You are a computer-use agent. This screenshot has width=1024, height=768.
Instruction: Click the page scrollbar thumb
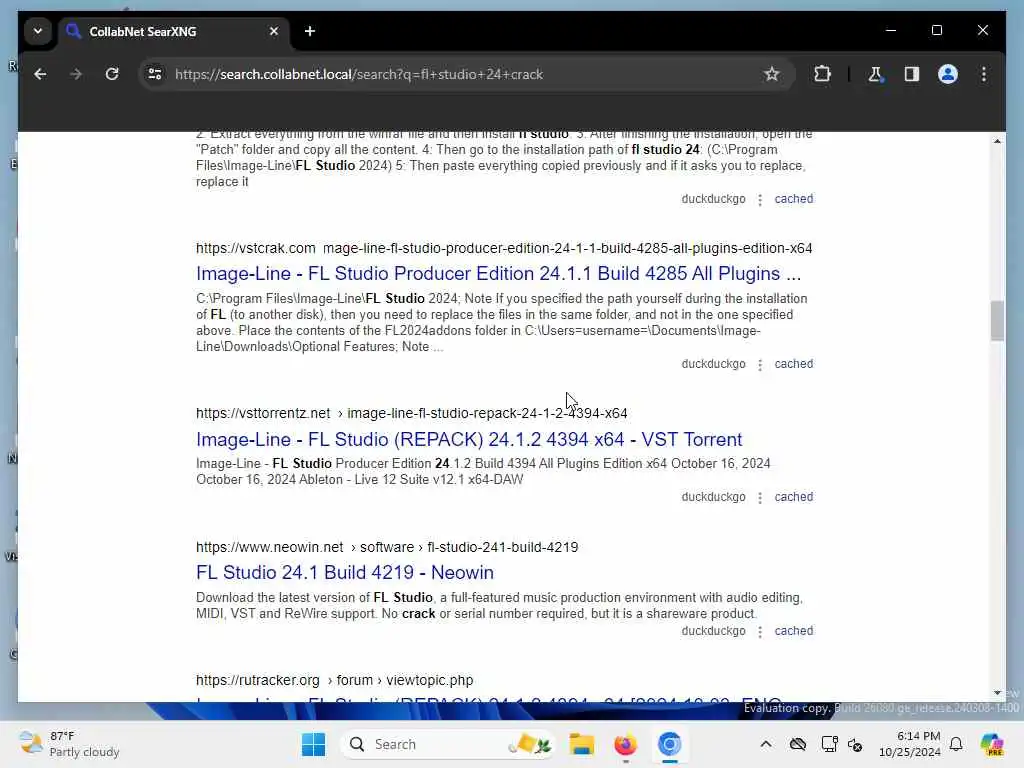(x=997, y=321)
